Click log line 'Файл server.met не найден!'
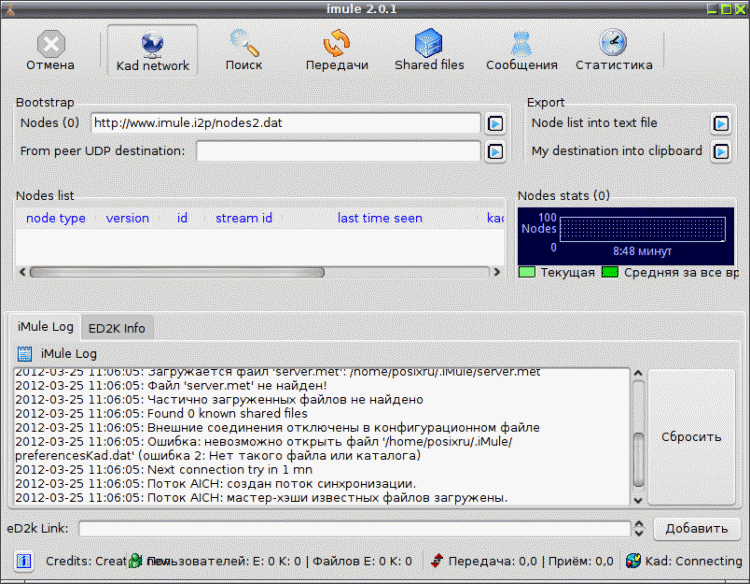Viewport: 750px width, 584px height. click(x=171, y=386)
